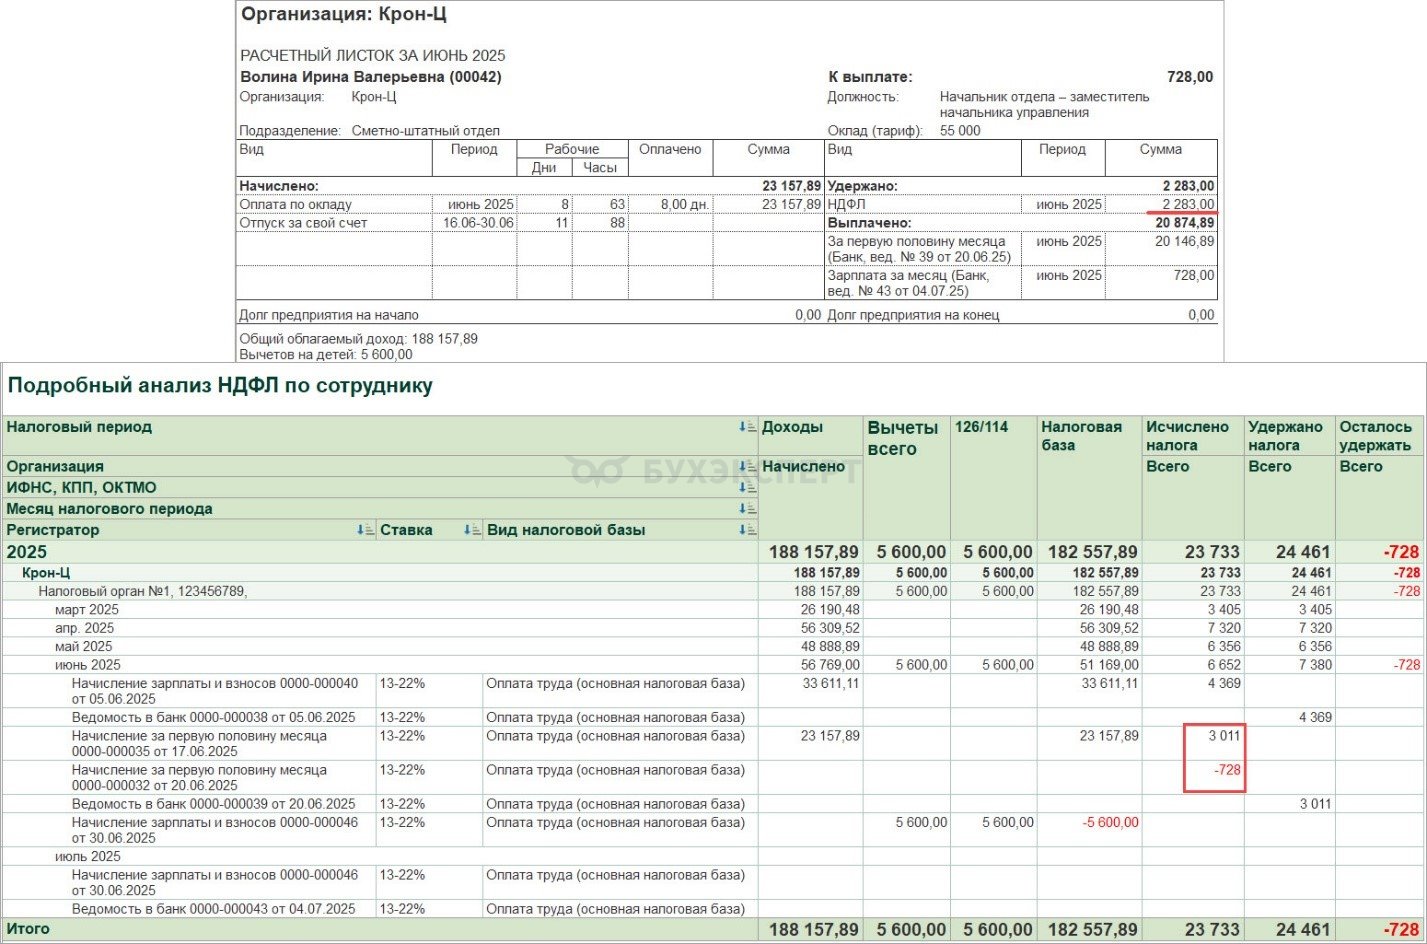The width and height of the screenshot is (1427, 944).
Task: Select Налоговый орган №1, 123456789 row
Action: 714,591
